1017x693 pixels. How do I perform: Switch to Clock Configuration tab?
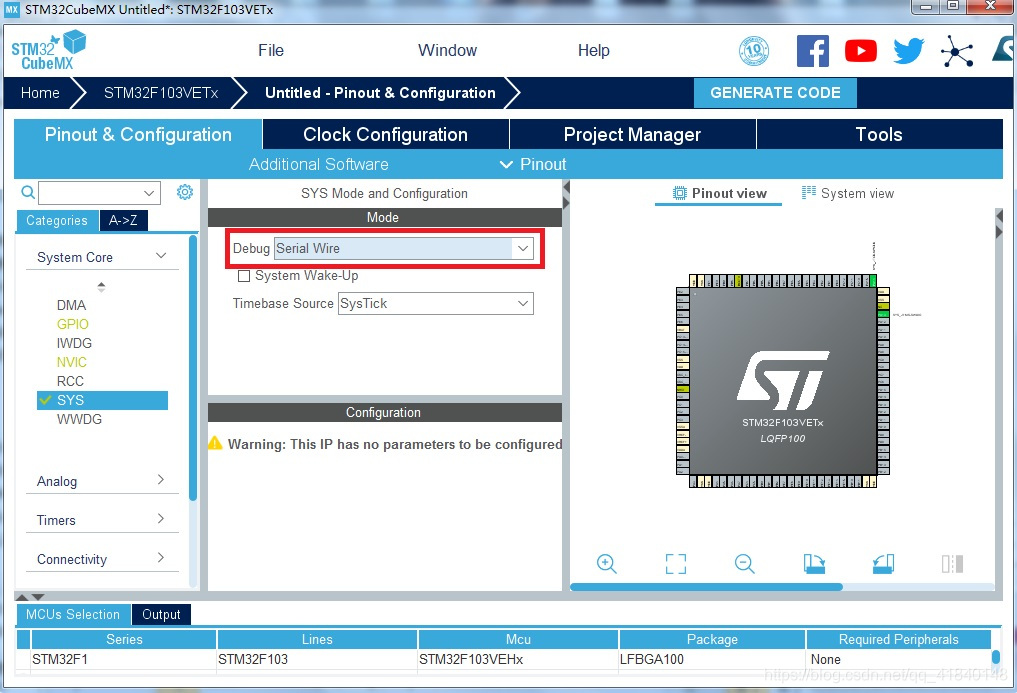(385, 134)
